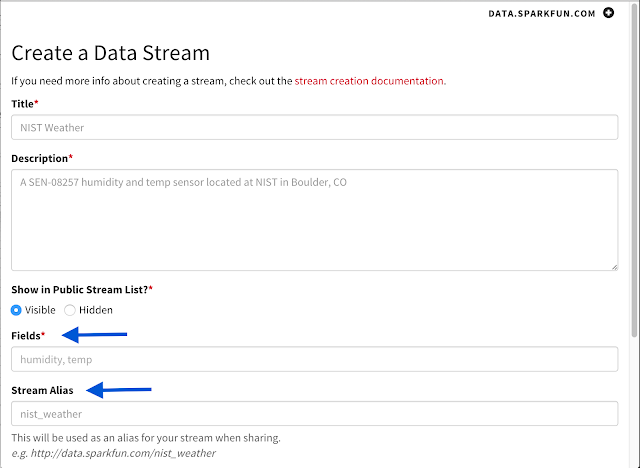
Task: Click the Stream Alias label text
Action: click(x=42, y=390)
